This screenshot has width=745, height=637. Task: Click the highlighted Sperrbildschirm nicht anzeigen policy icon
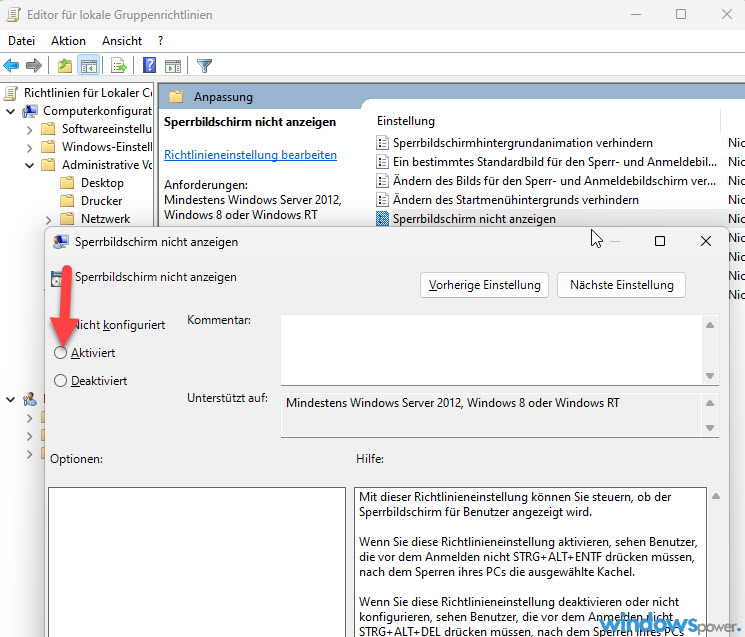pyautogui.click(x=382, y=219)
